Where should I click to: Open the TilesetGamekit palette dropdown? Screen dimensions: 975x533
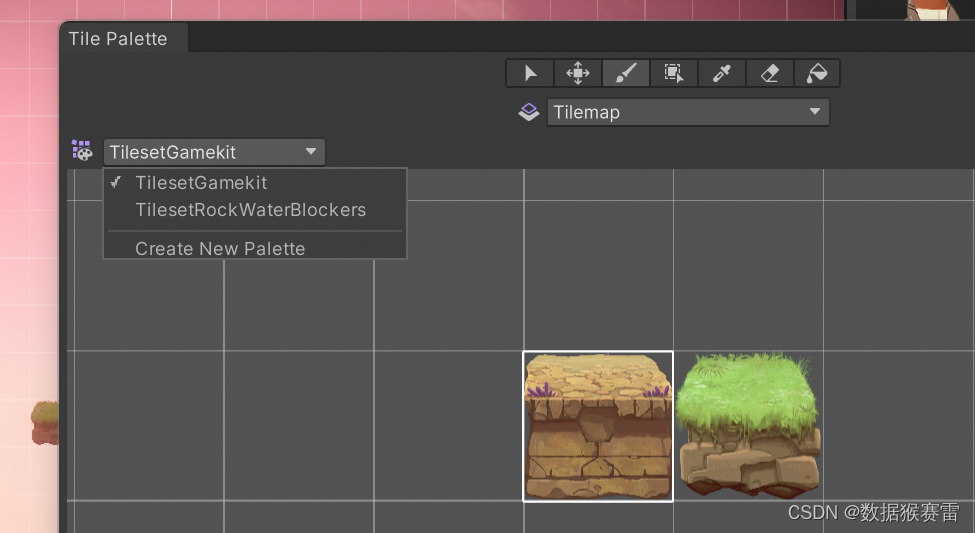click(x=214, y=152)
